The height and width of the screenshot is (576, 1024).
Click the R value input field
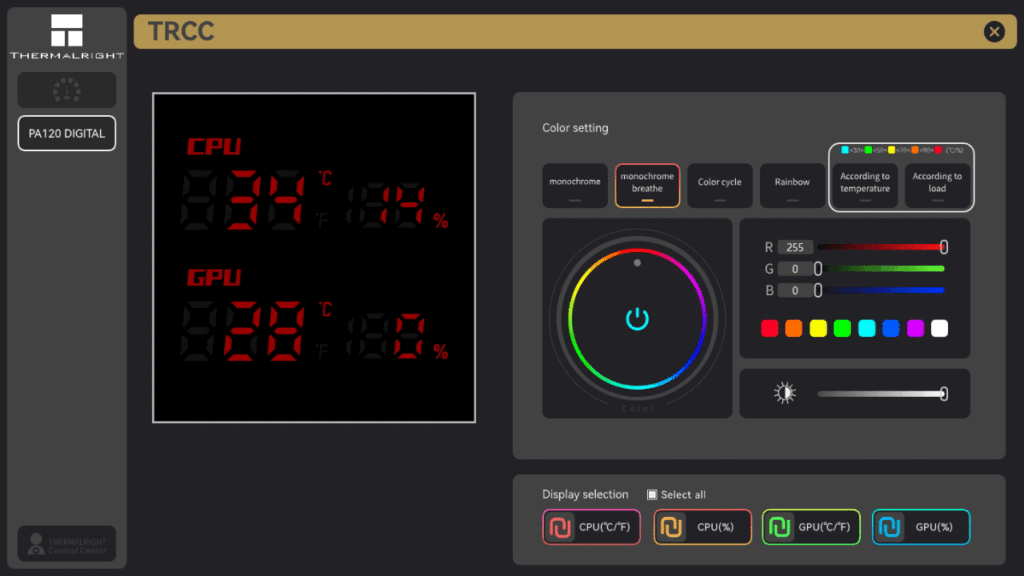point(795,246)
